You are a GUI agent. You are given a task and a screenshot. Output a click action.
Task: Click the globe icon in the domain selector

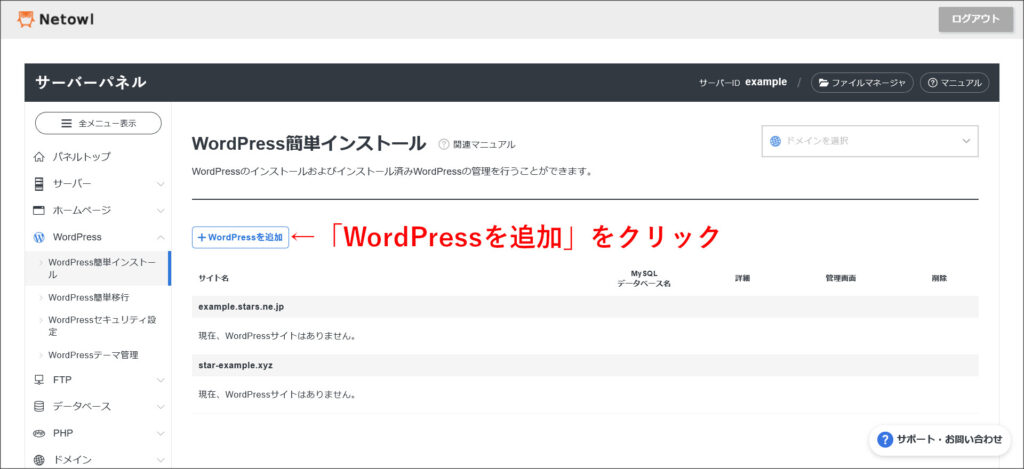point(776,141)
